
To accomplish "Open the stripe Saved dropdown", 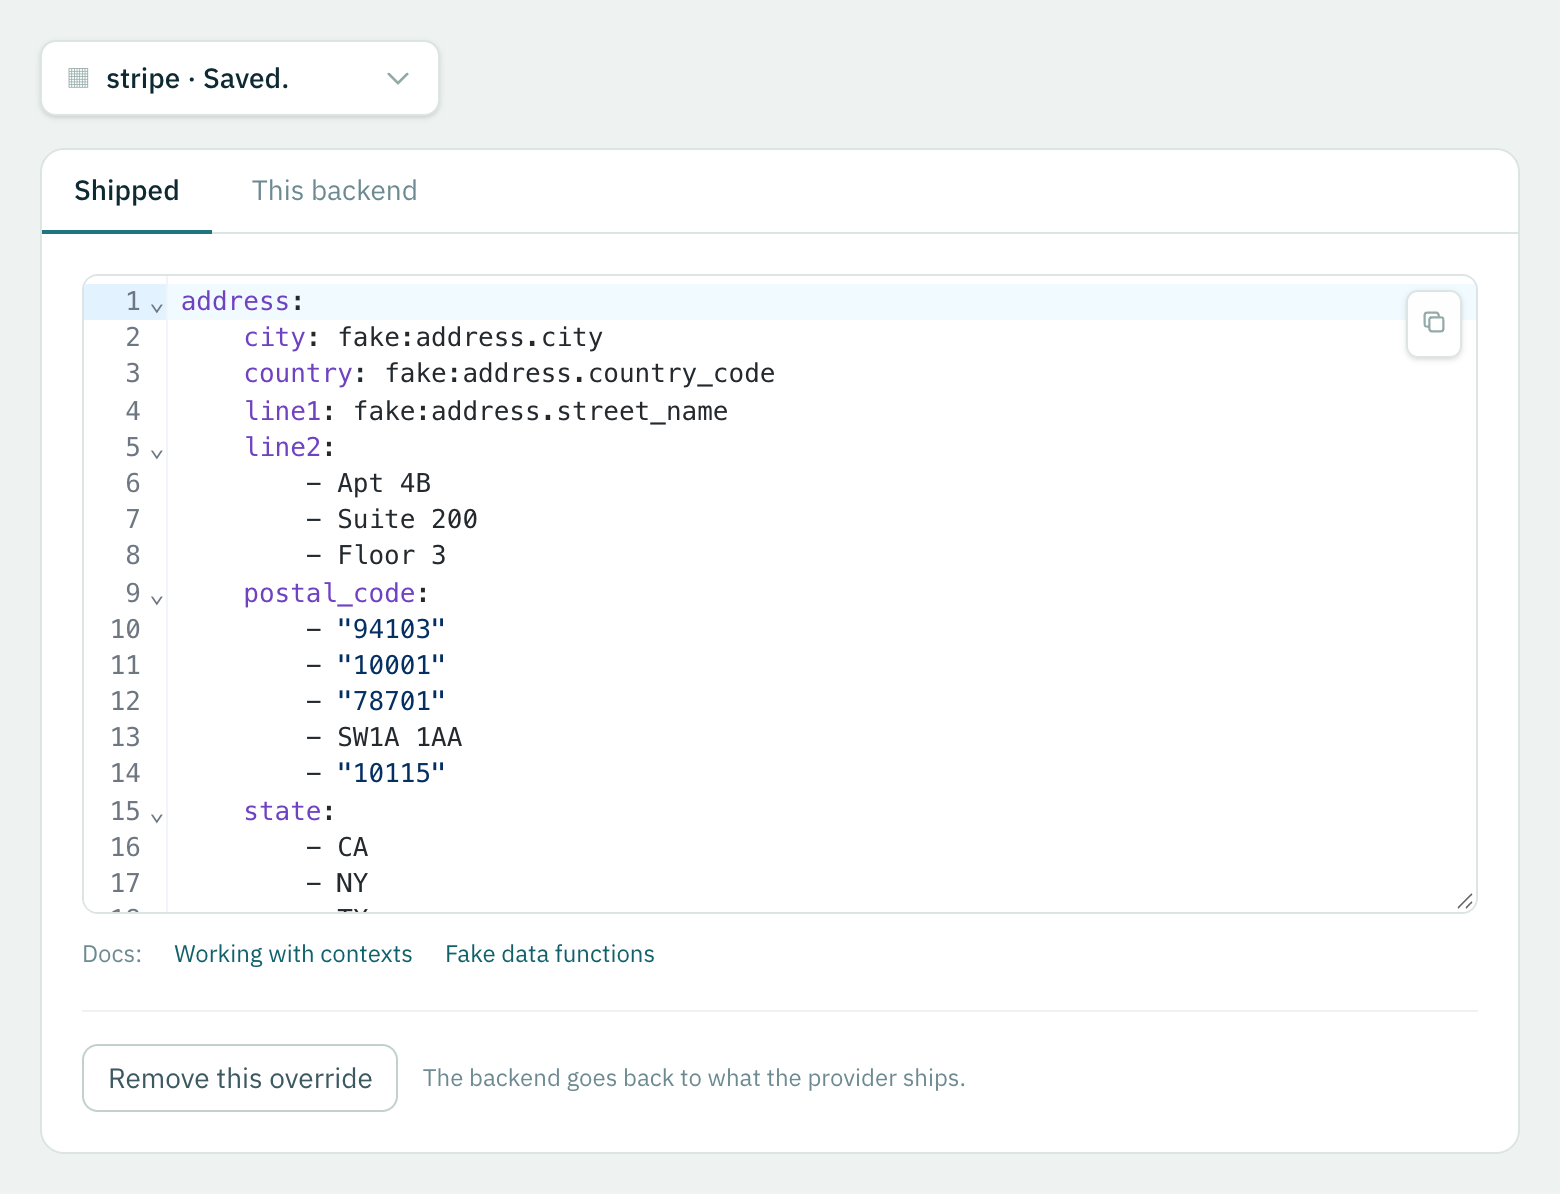I will point(240,78).
